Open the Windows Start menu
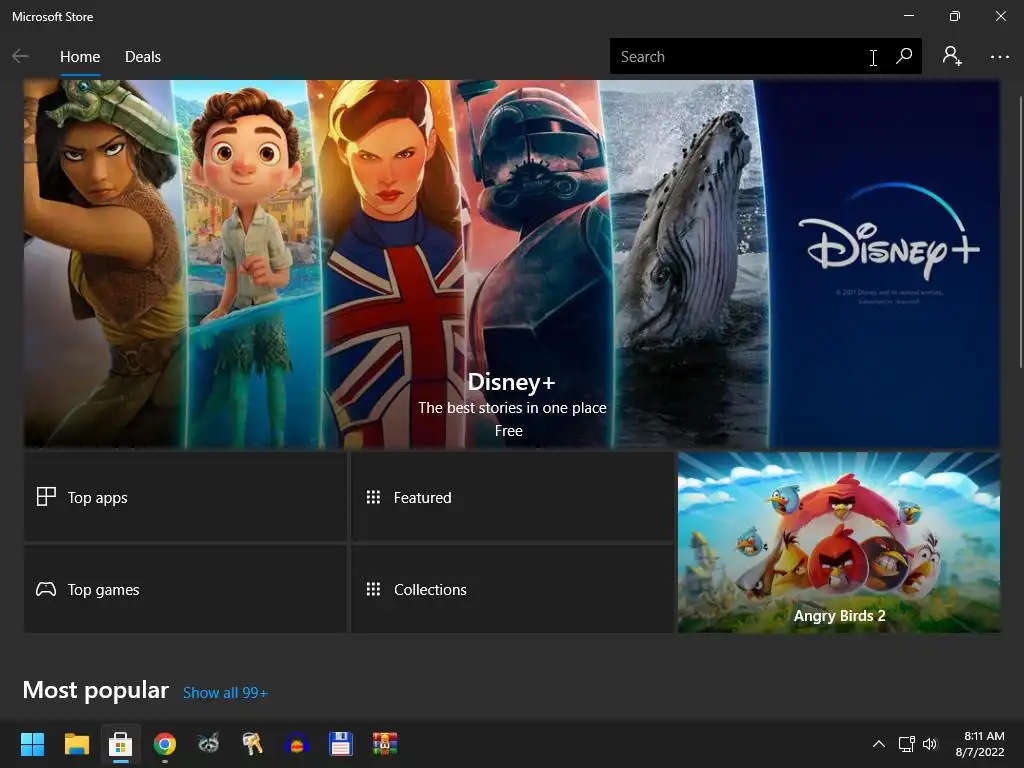The height and width of the screenshot is (768, 1024). [x=32, y=744]
